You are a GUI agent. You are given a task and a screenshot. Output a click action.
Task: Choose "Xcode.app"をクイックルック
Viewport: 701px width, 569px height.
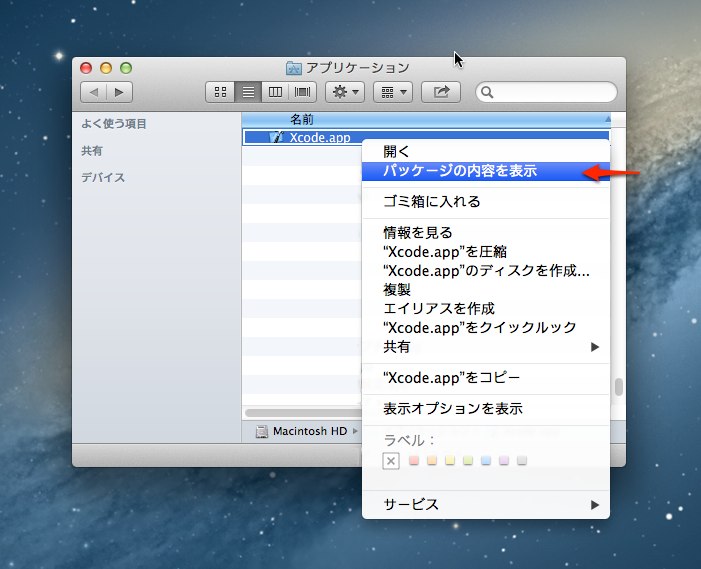point(486,328)
